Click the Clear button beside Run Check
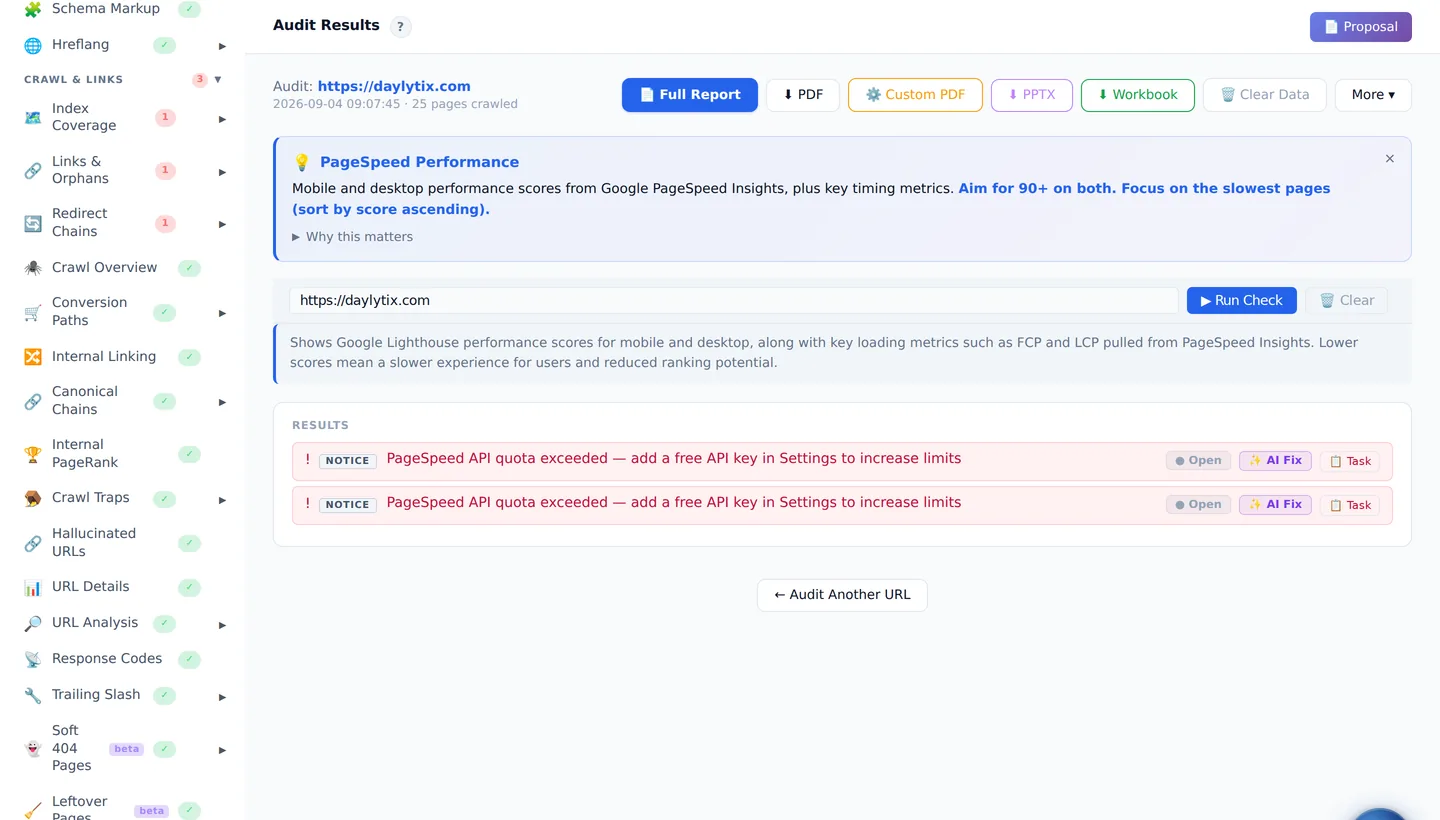 pyautogui.click(x=1346, y=301)
